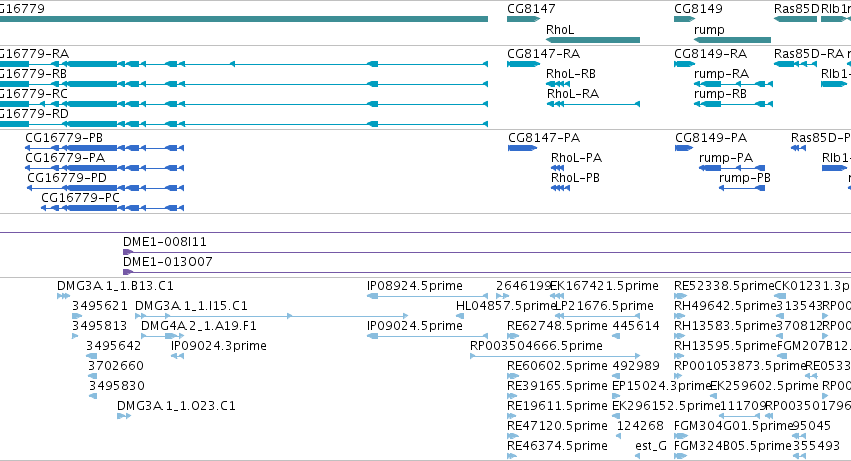The height and width of the screenshot is (461, 851).
Task: Select the CG16779-PA protein label
Action: (65, 158)
